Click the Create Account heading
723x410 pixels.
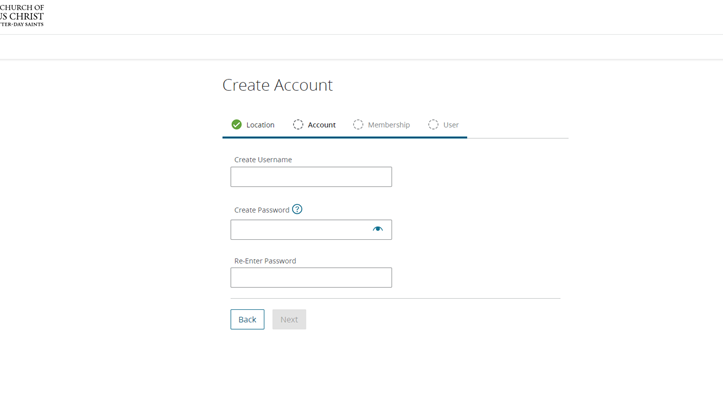[x=277, y=85]
